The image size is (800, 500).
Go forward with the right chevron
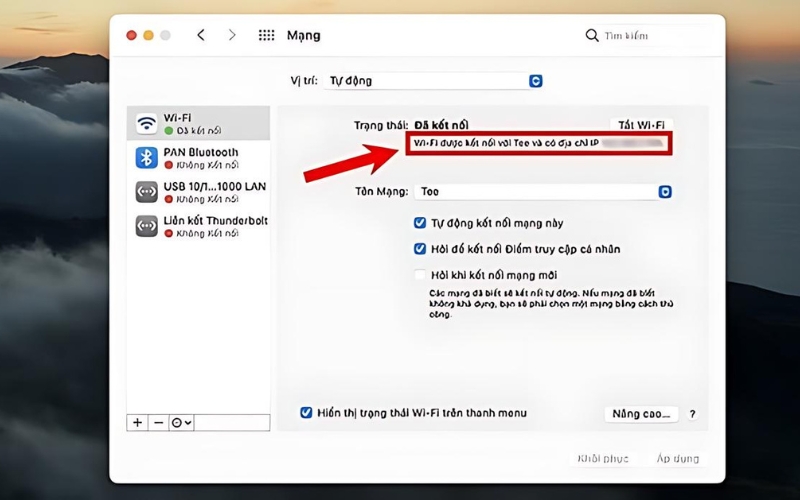click(232, 35)
